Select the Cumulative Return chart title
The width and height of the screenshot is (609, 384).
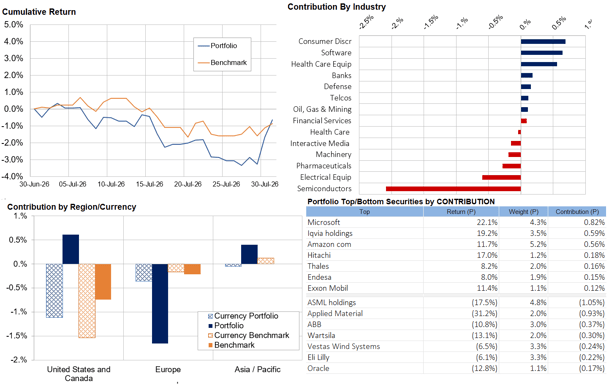(x=39, y=12)
